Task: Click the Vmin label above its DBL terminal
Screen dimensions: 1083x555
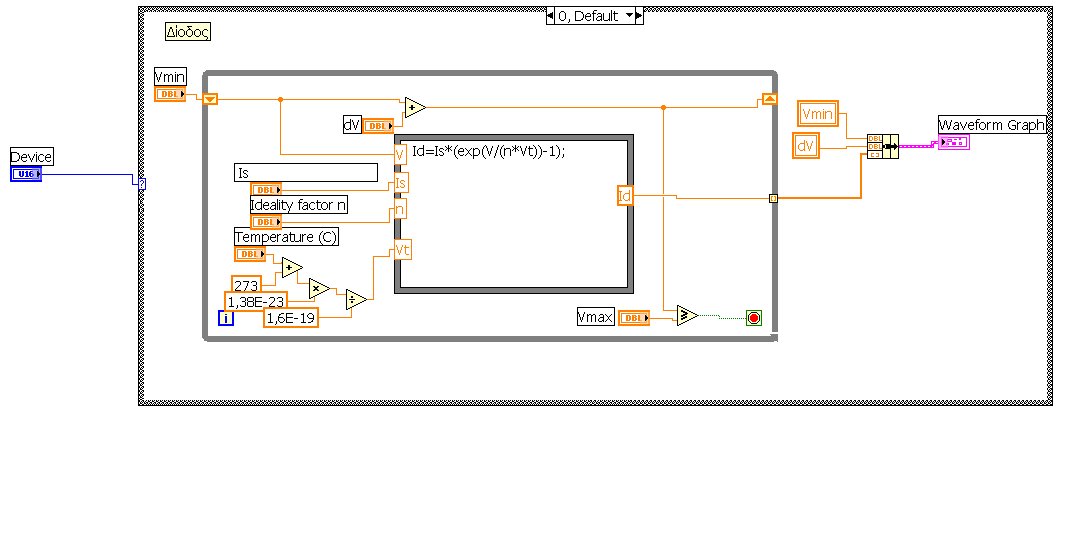Action: [170, 77]
